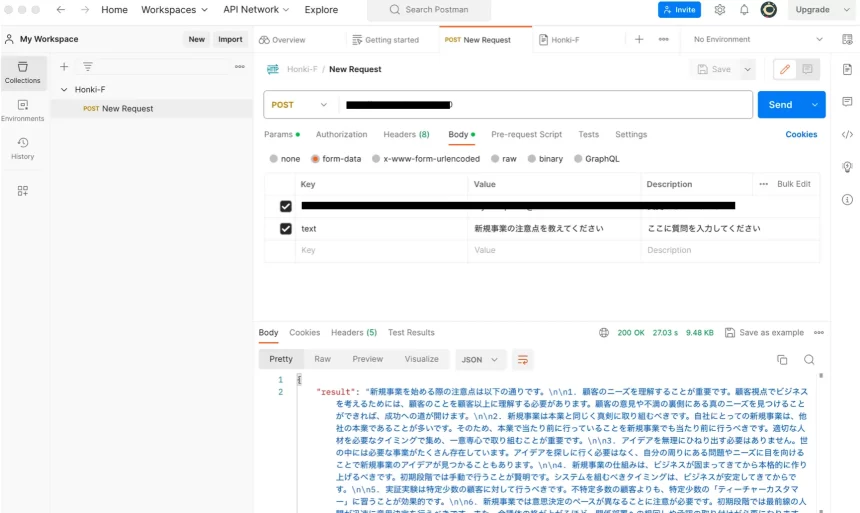Search within the response body

809,360
